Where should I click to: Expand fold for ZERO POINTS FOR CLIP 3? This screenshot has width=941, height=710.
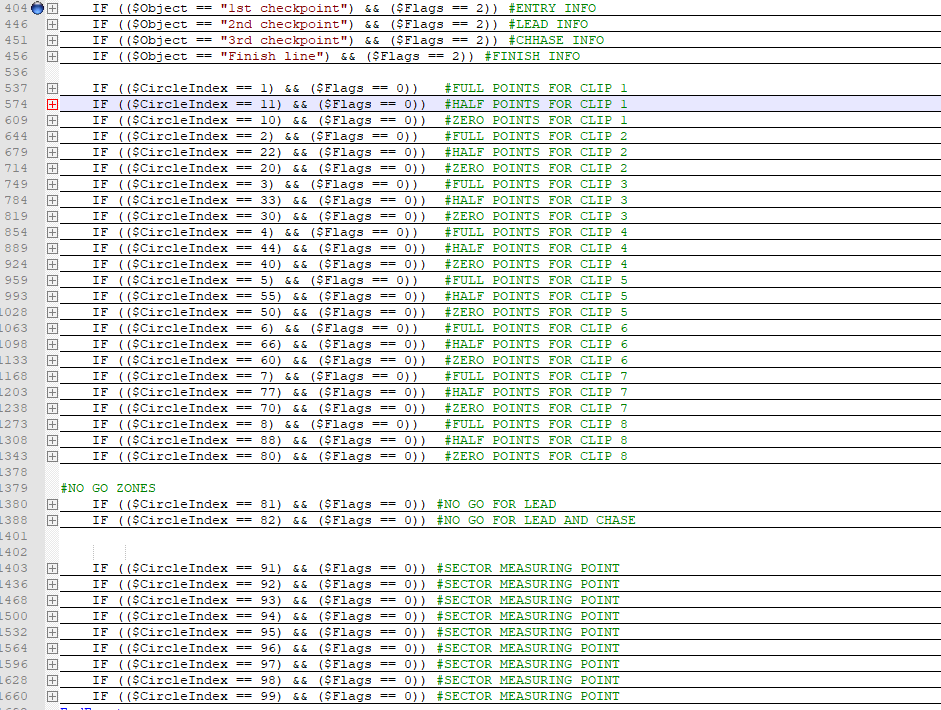[x=52, y=217]
